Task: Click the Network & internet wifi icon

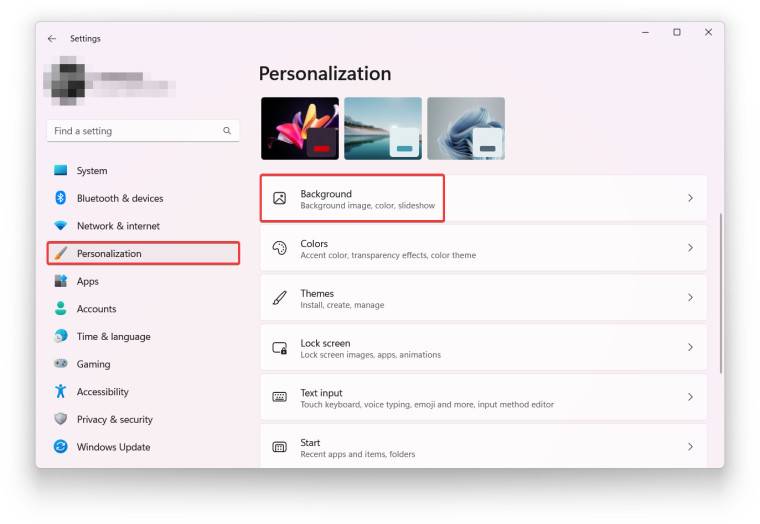Action: pyautogui.click(x=61, y=226)
